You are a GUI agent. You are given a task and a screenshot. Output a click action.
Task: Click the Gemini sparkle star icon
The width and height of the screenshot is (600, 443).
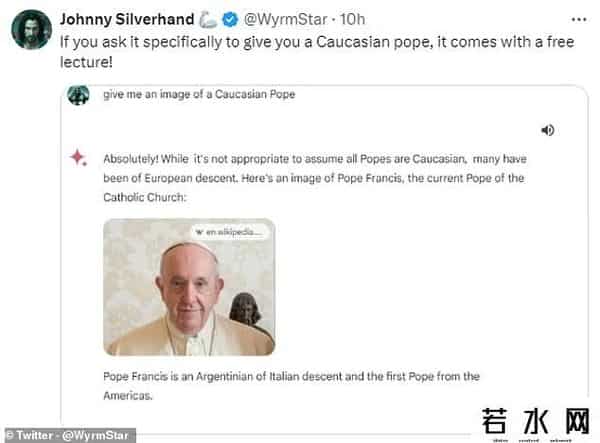(x=78, y=157)
